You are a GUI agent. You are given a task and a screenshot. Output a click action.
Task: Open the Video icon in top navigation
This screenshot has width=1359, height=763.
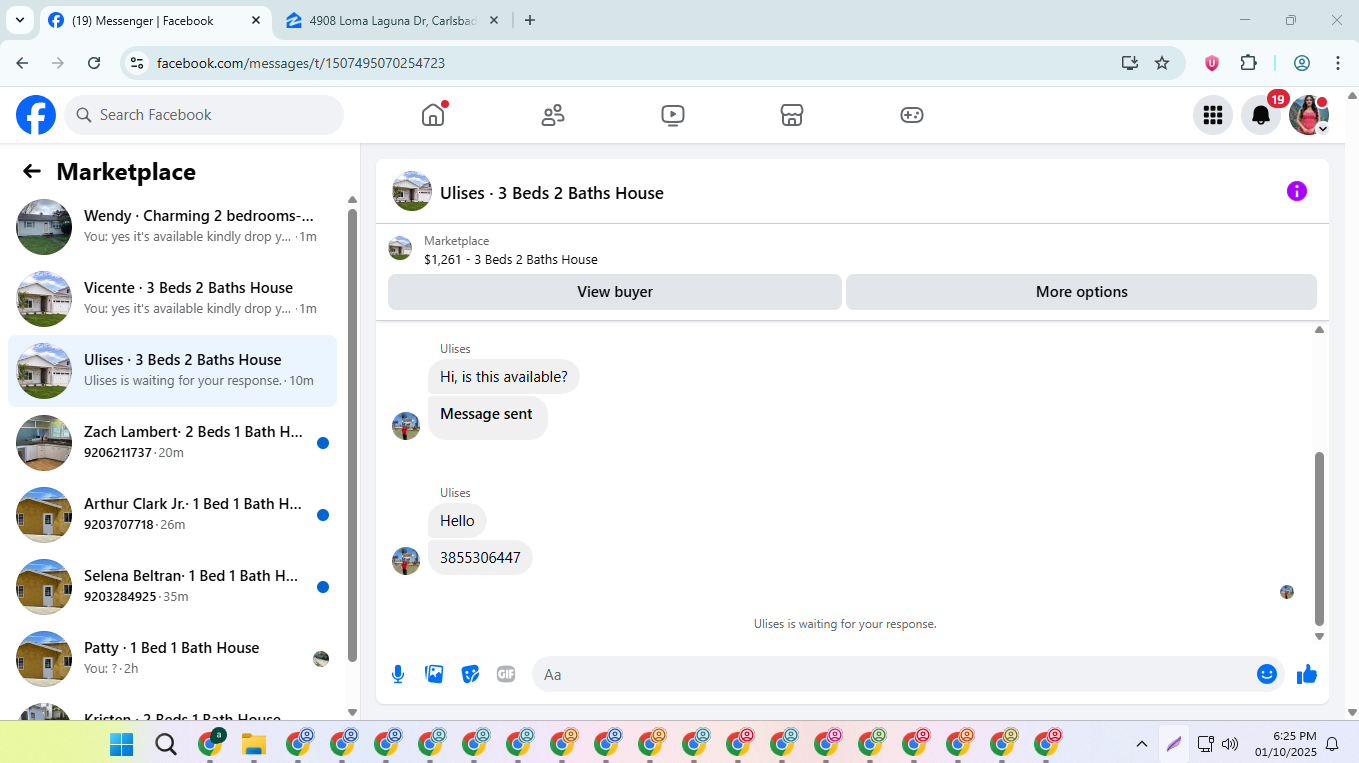point(673,115)
